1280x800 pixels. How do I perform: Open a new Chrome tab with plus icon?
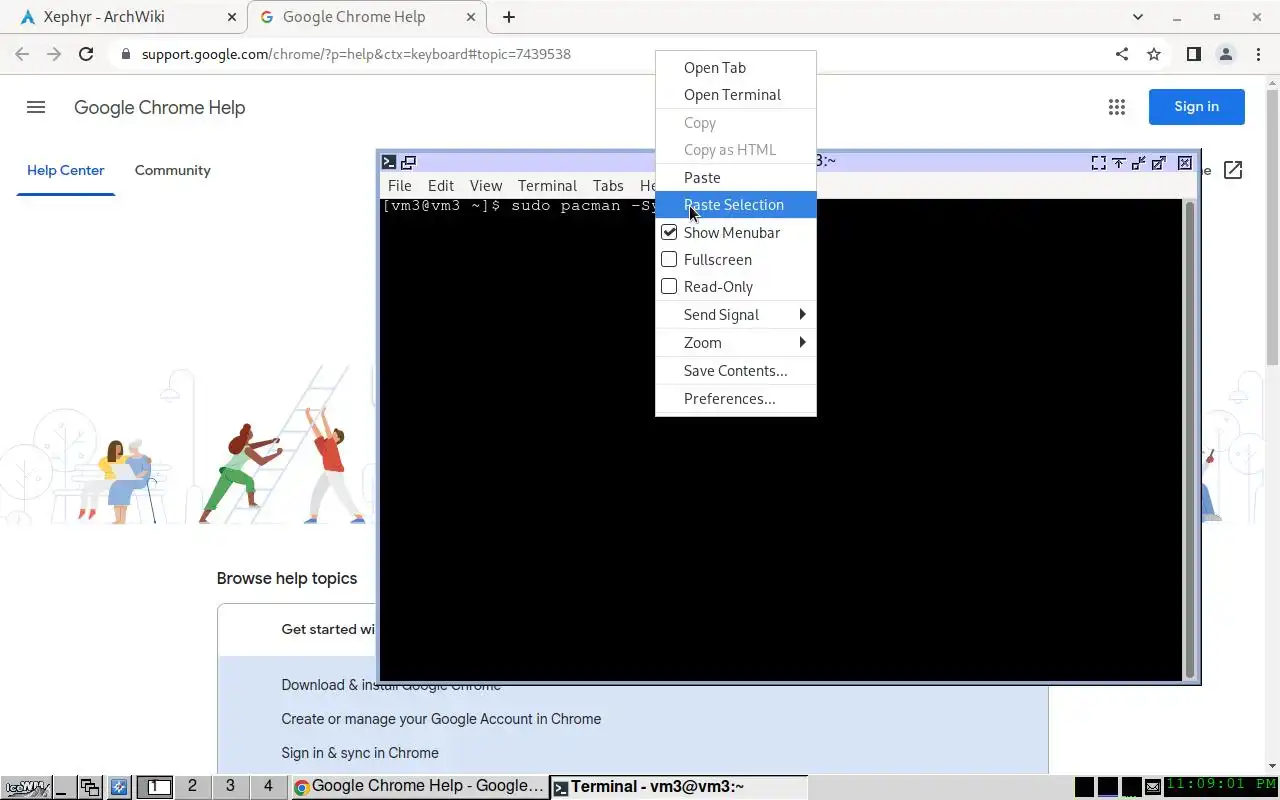click(509, 17)
